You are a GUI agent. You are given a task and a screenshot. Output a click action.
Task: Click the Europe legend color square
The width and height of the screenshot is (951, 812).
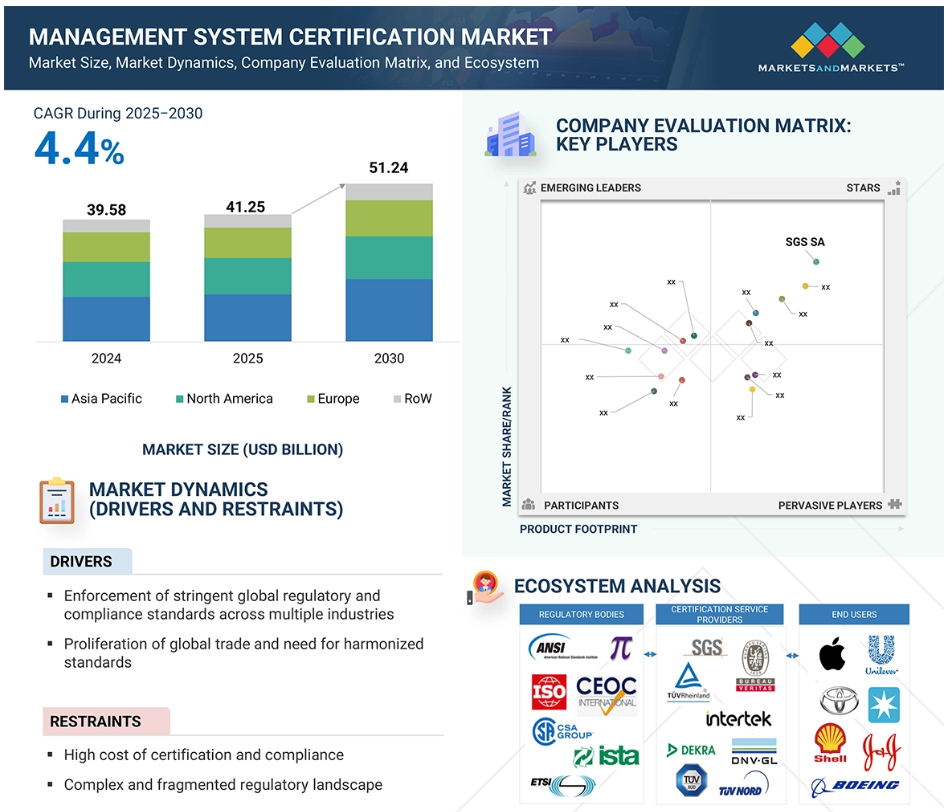pos(311,399)
